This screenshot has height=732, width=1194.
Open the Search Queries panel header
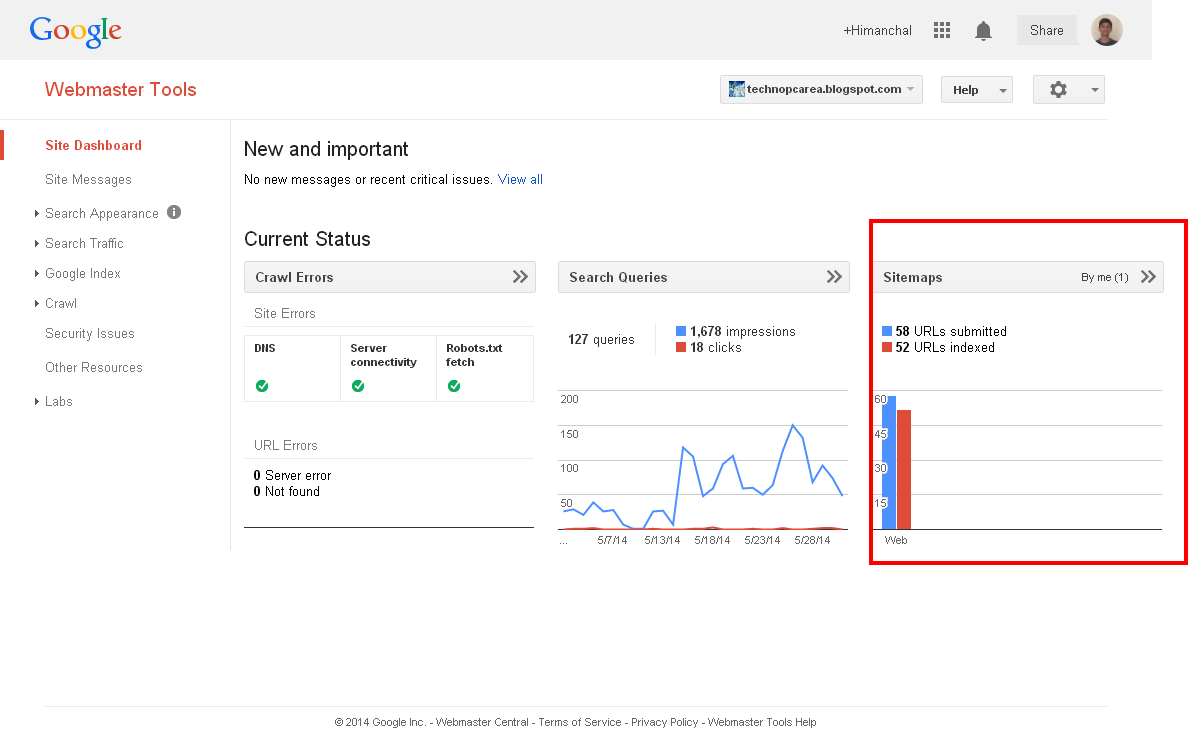[704, 277]
